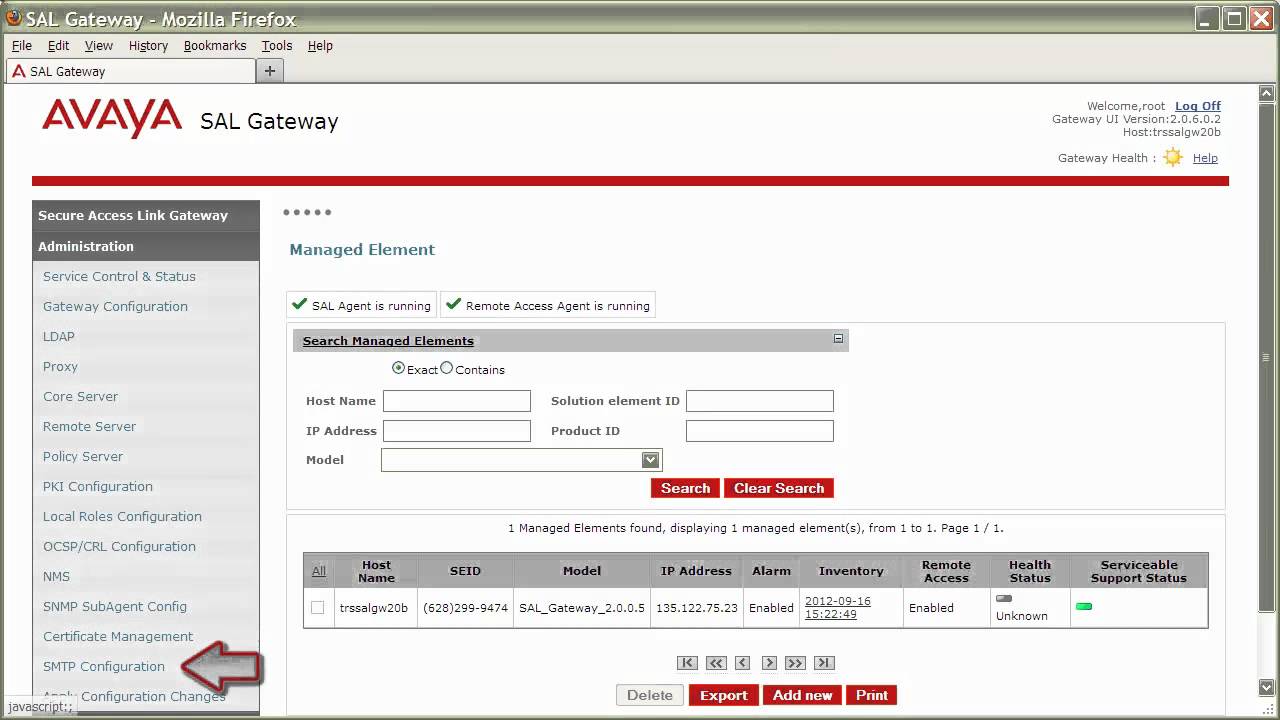Open the Firefox Help menu

[320, 45]
